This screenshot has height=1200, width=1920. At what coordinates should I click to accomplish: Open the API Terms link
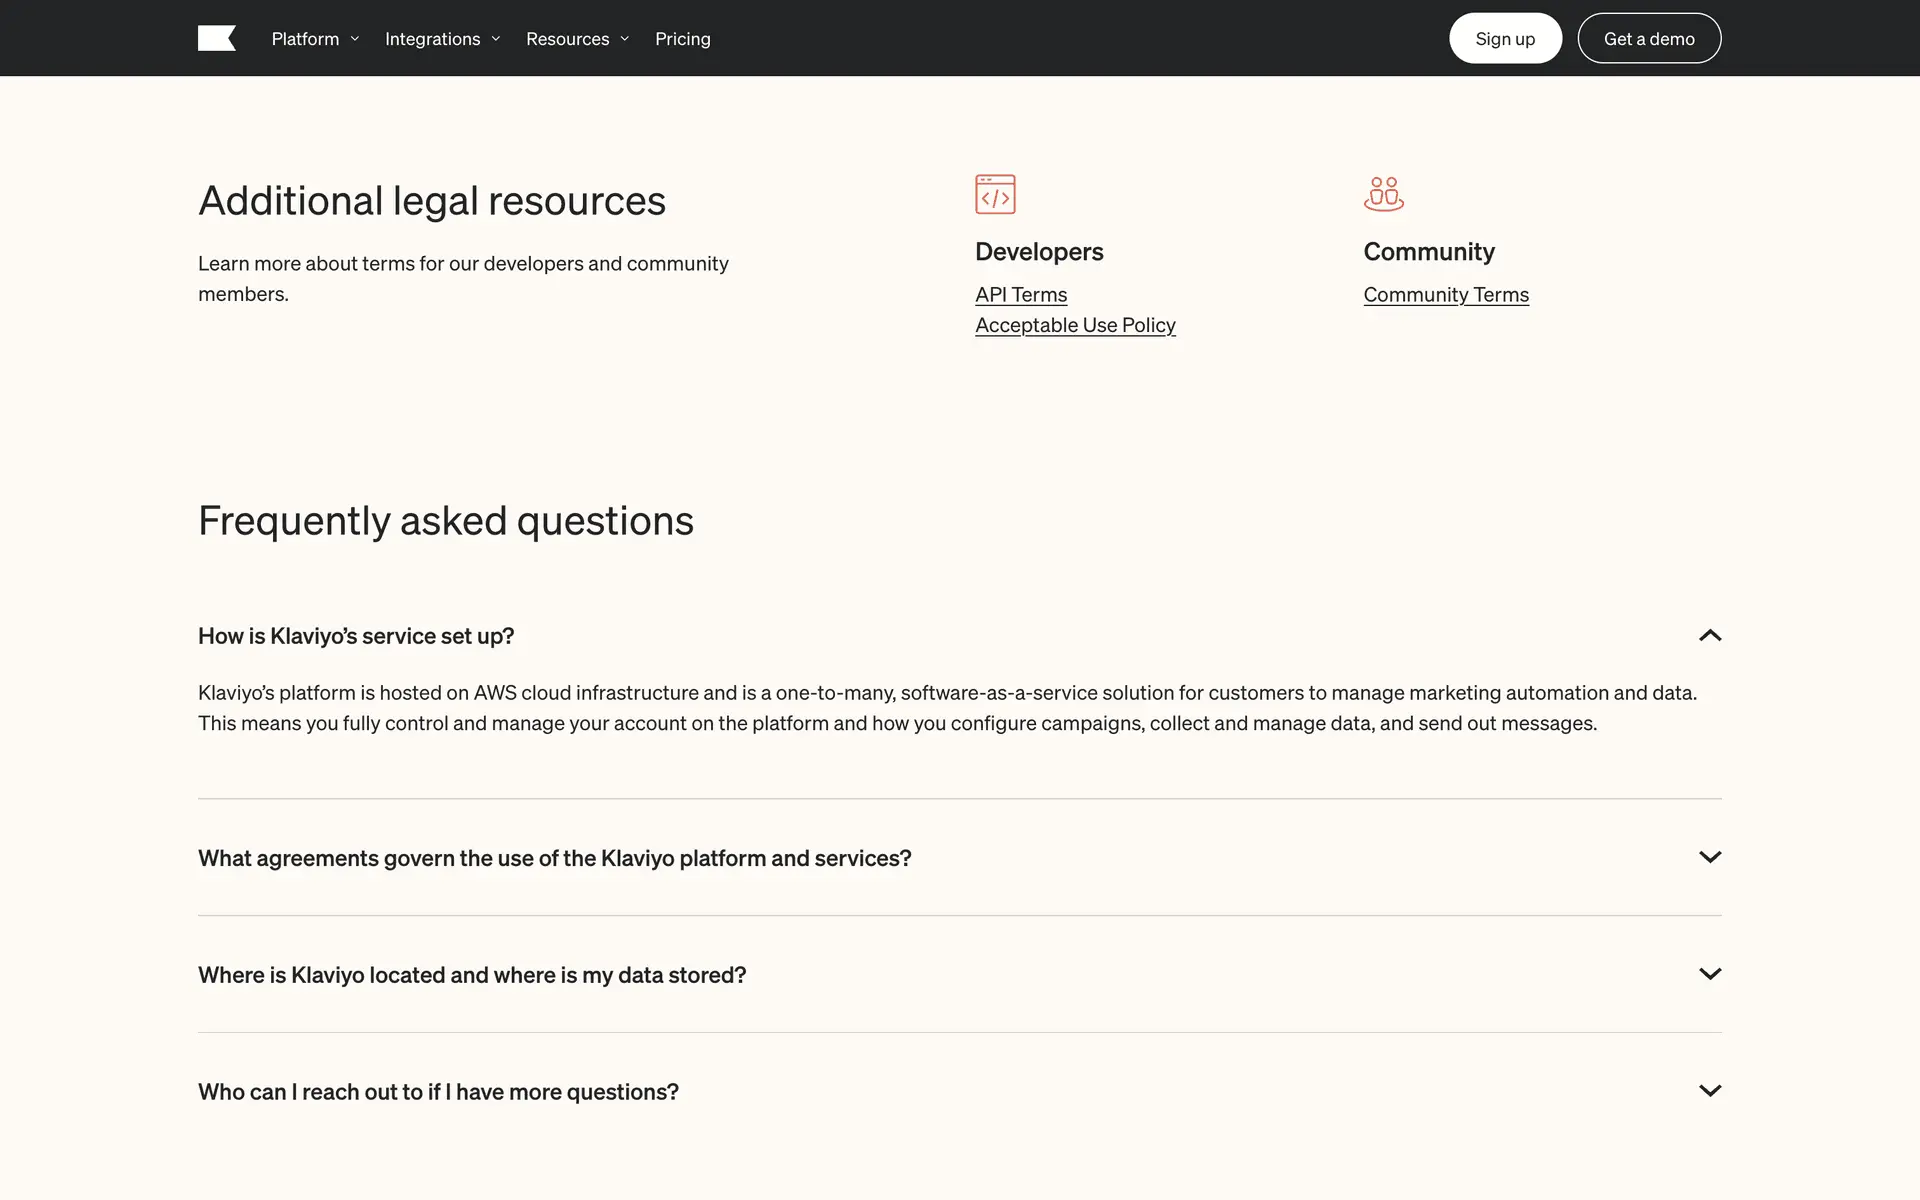[1021, 295]
